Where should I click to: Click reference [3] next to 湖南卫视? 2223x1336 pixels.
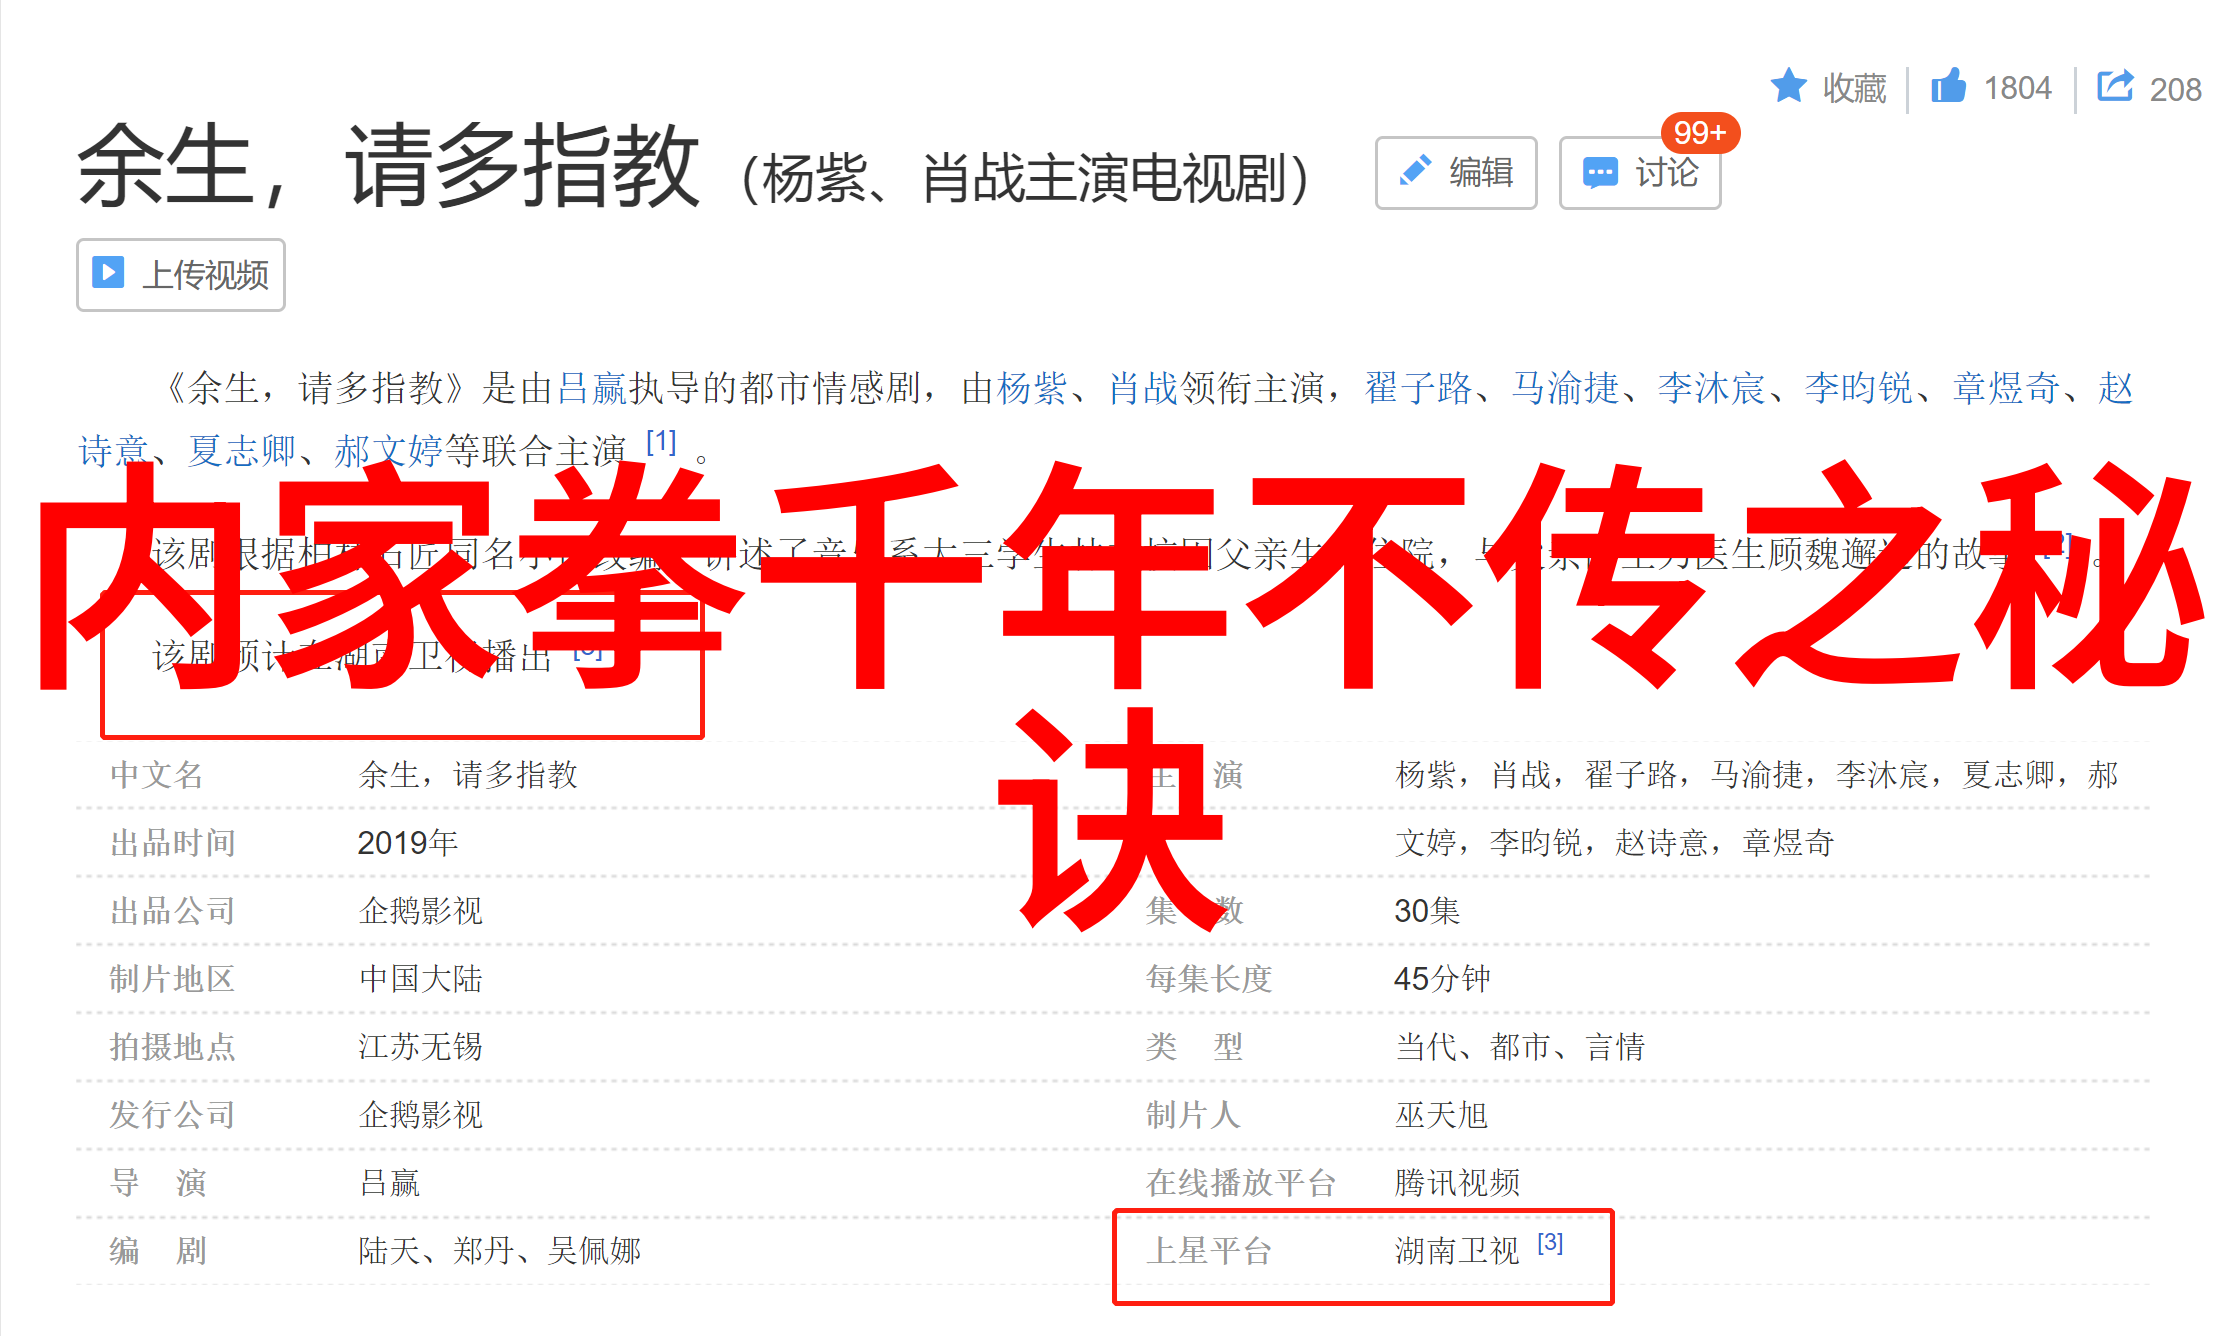tap(1550, 1242)
